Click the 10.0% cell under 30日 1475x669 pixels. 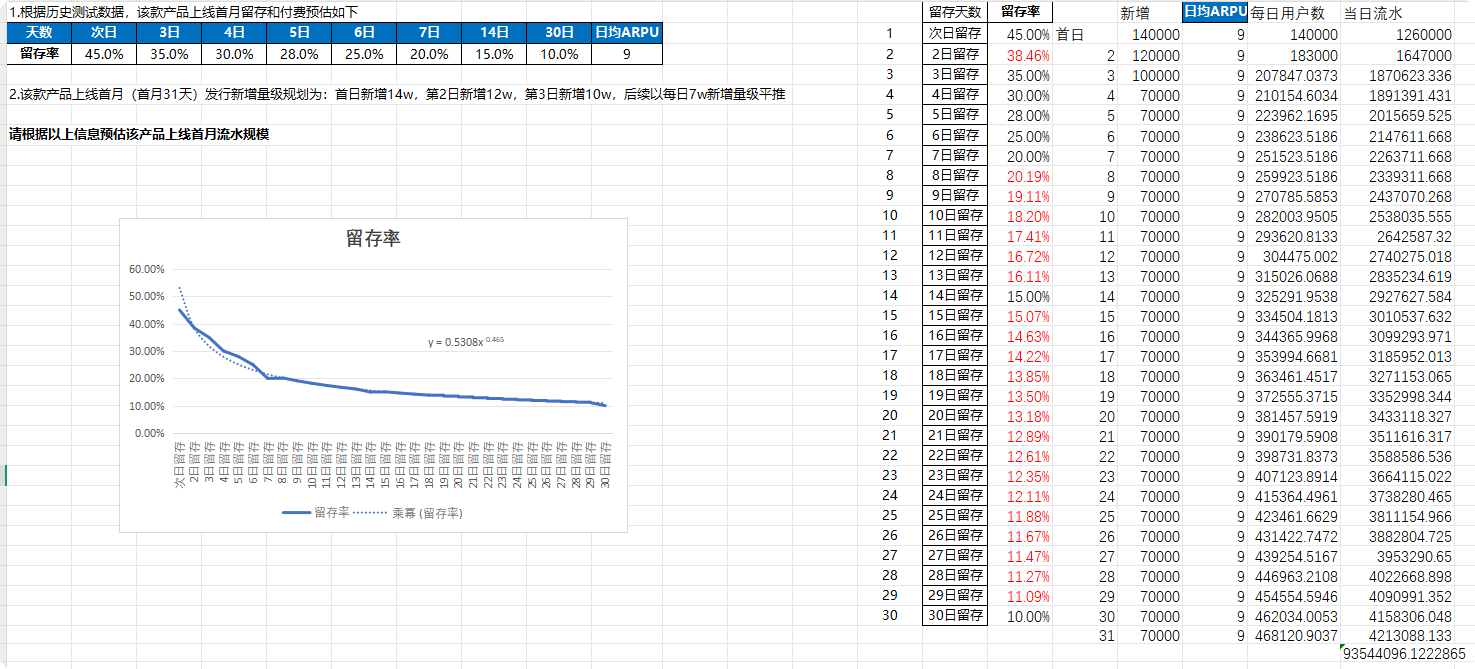coord(559,54)
